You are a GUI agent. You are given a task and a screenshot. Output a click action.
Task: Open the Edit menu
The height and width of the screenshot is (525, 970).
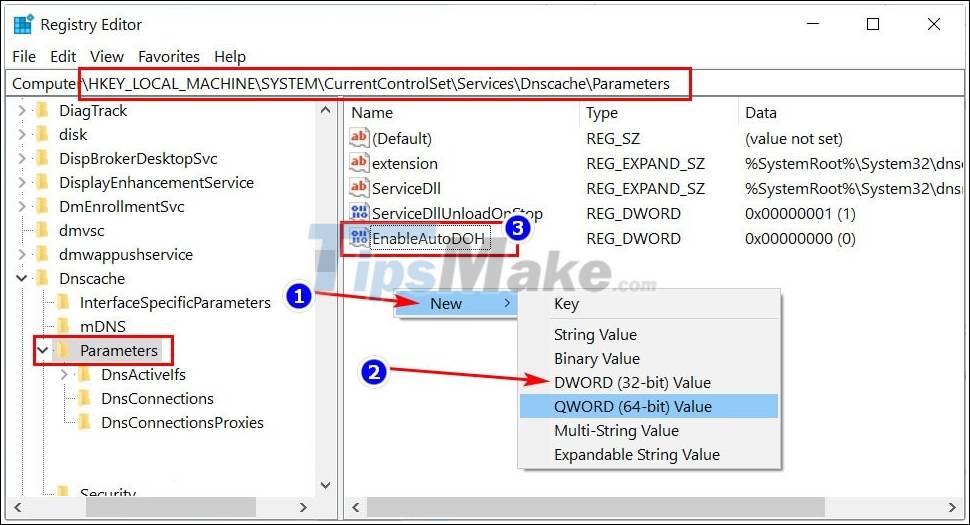pyautogui.click(x=63, y=57)
